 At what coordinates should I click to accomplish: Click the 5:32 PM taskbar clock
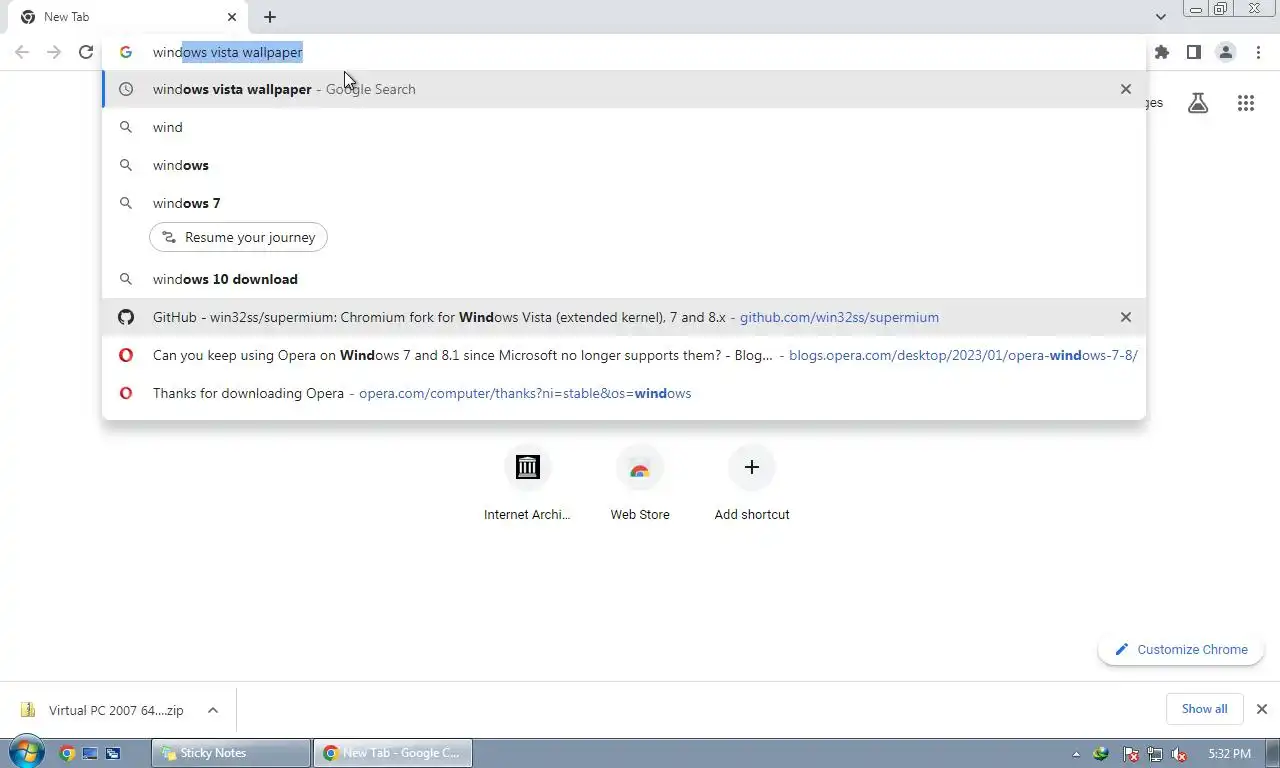click(1229, 753)
